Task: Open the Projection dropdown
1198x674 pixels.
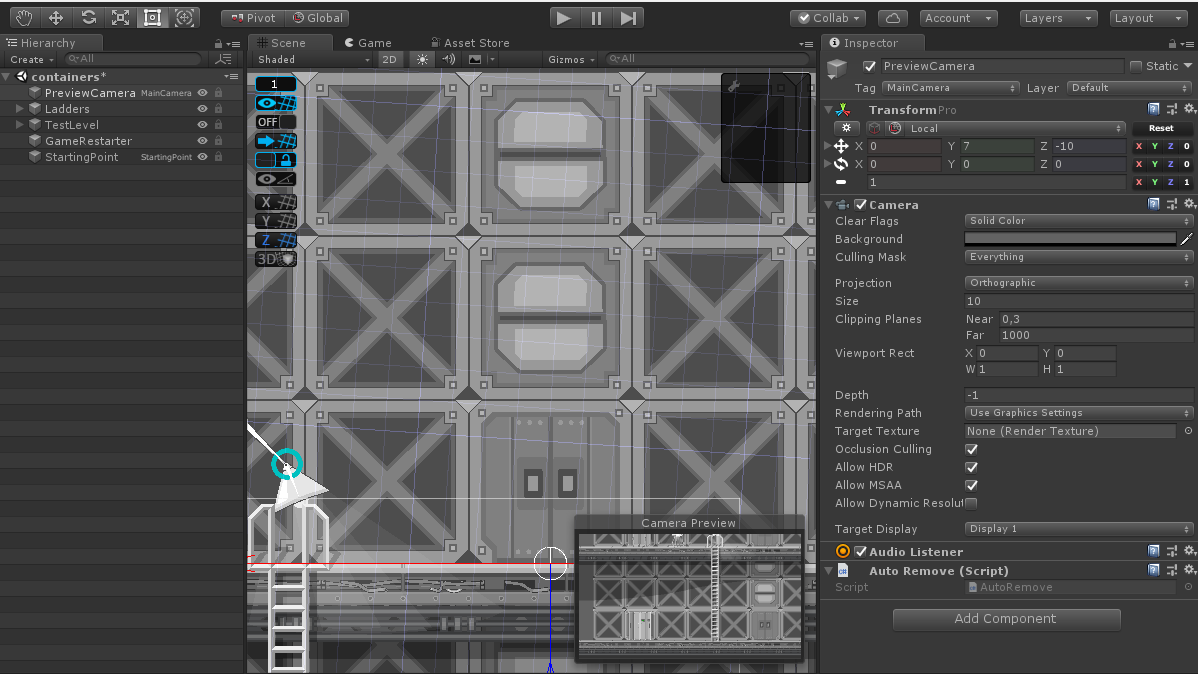Action: [1079, 283]
